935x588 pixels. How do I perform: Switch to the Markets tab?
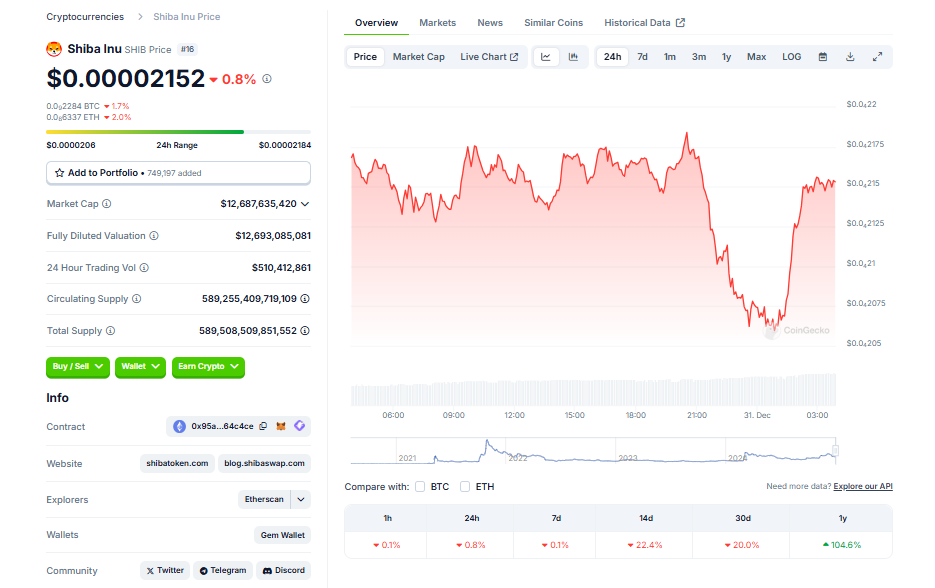(437, 23)
